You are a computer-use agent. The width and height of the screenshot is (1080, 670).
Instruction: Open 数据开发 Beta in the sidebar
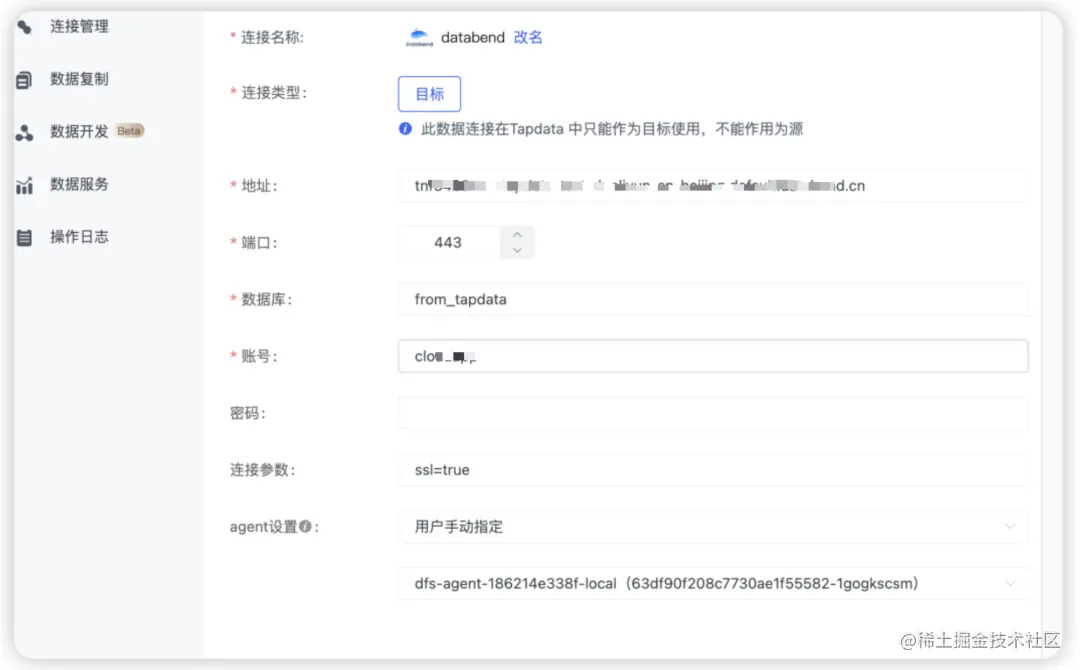[96, 131]
